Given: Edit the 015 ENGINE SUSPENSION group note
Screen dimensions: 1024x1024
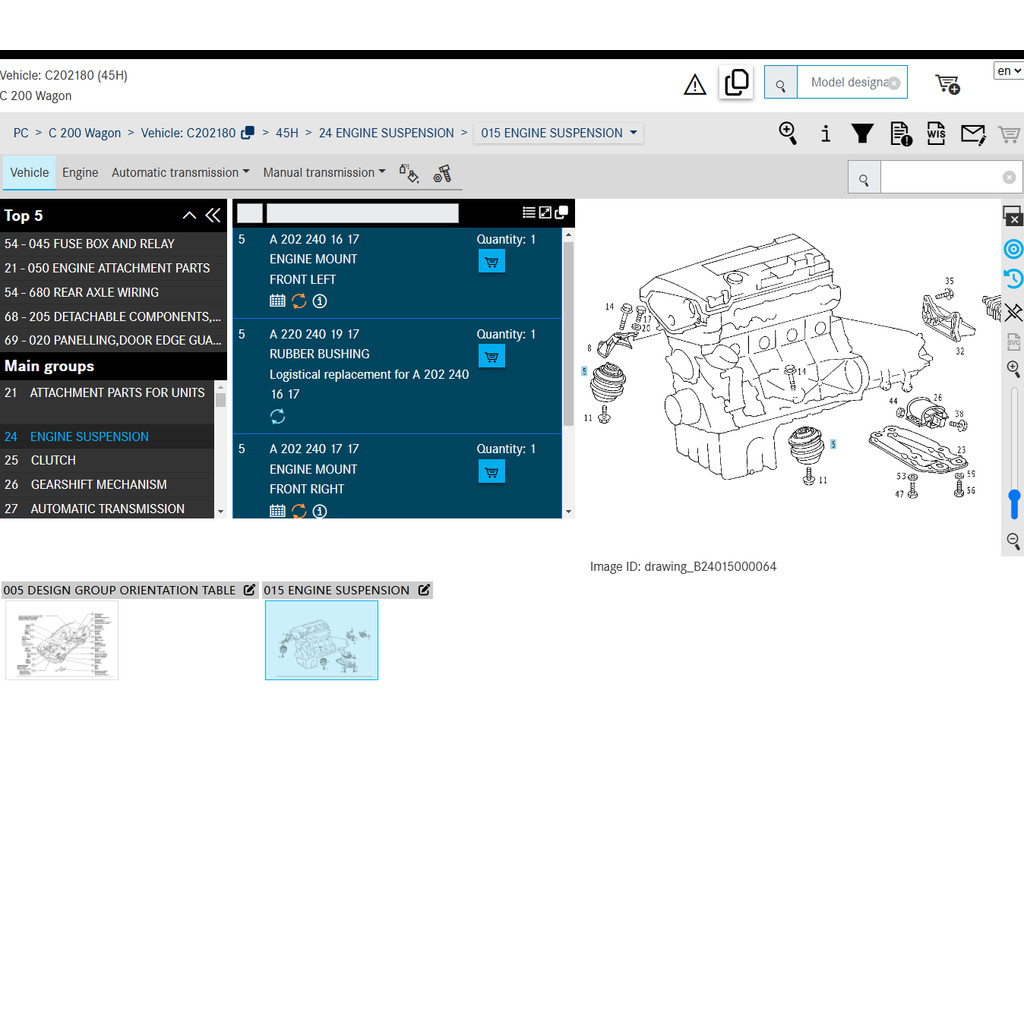Looking at the screenshot, I should pyautogui.click(x=424, y=590).
